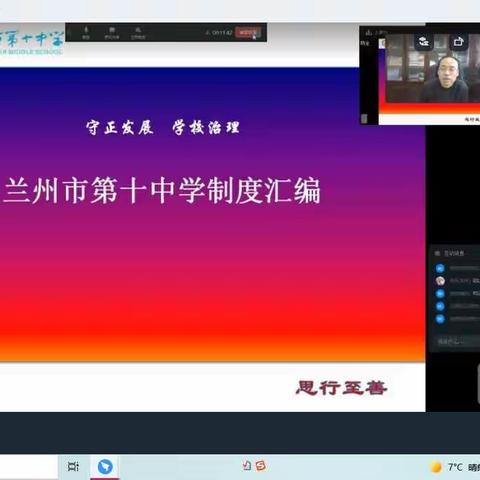Open the blue bird app on the taskbar

click(105, 467)
